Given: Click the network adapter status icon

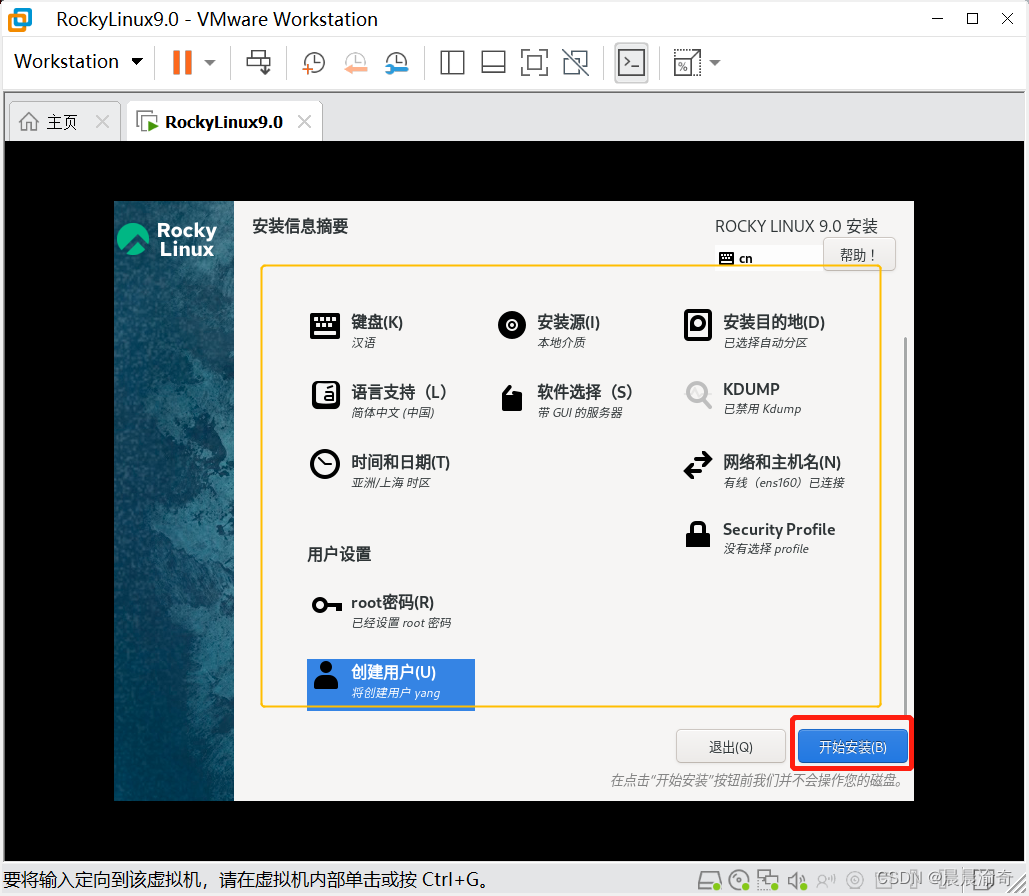Looking at the screenshot, I should click(767, 880).
